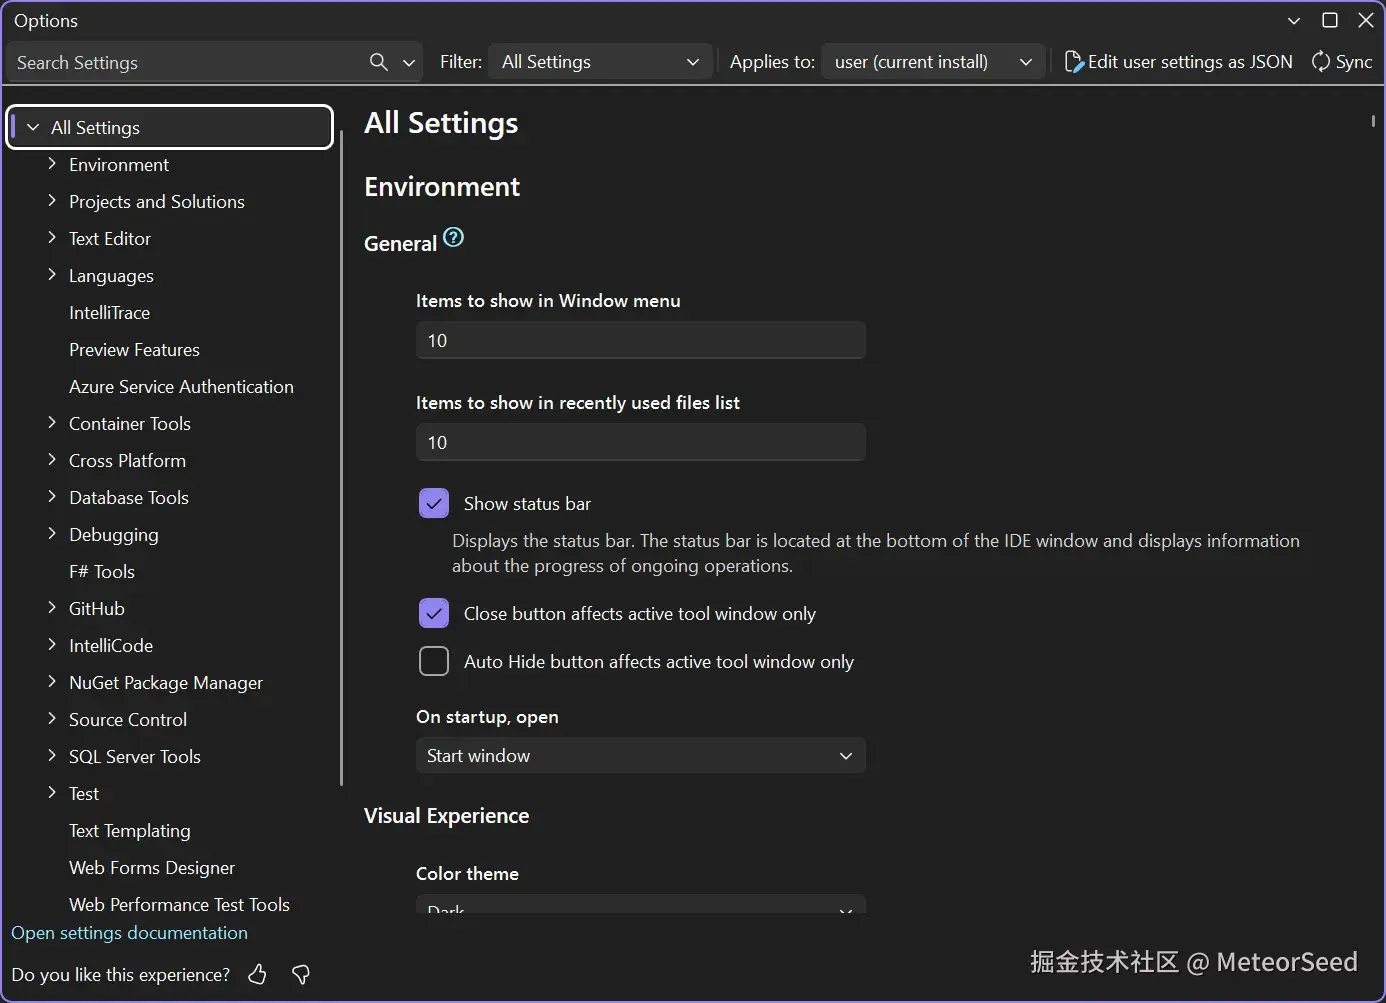Open the On startup Start window dropdown
The width and height of the screenshot is (1386, 1003).
point(640,756)
